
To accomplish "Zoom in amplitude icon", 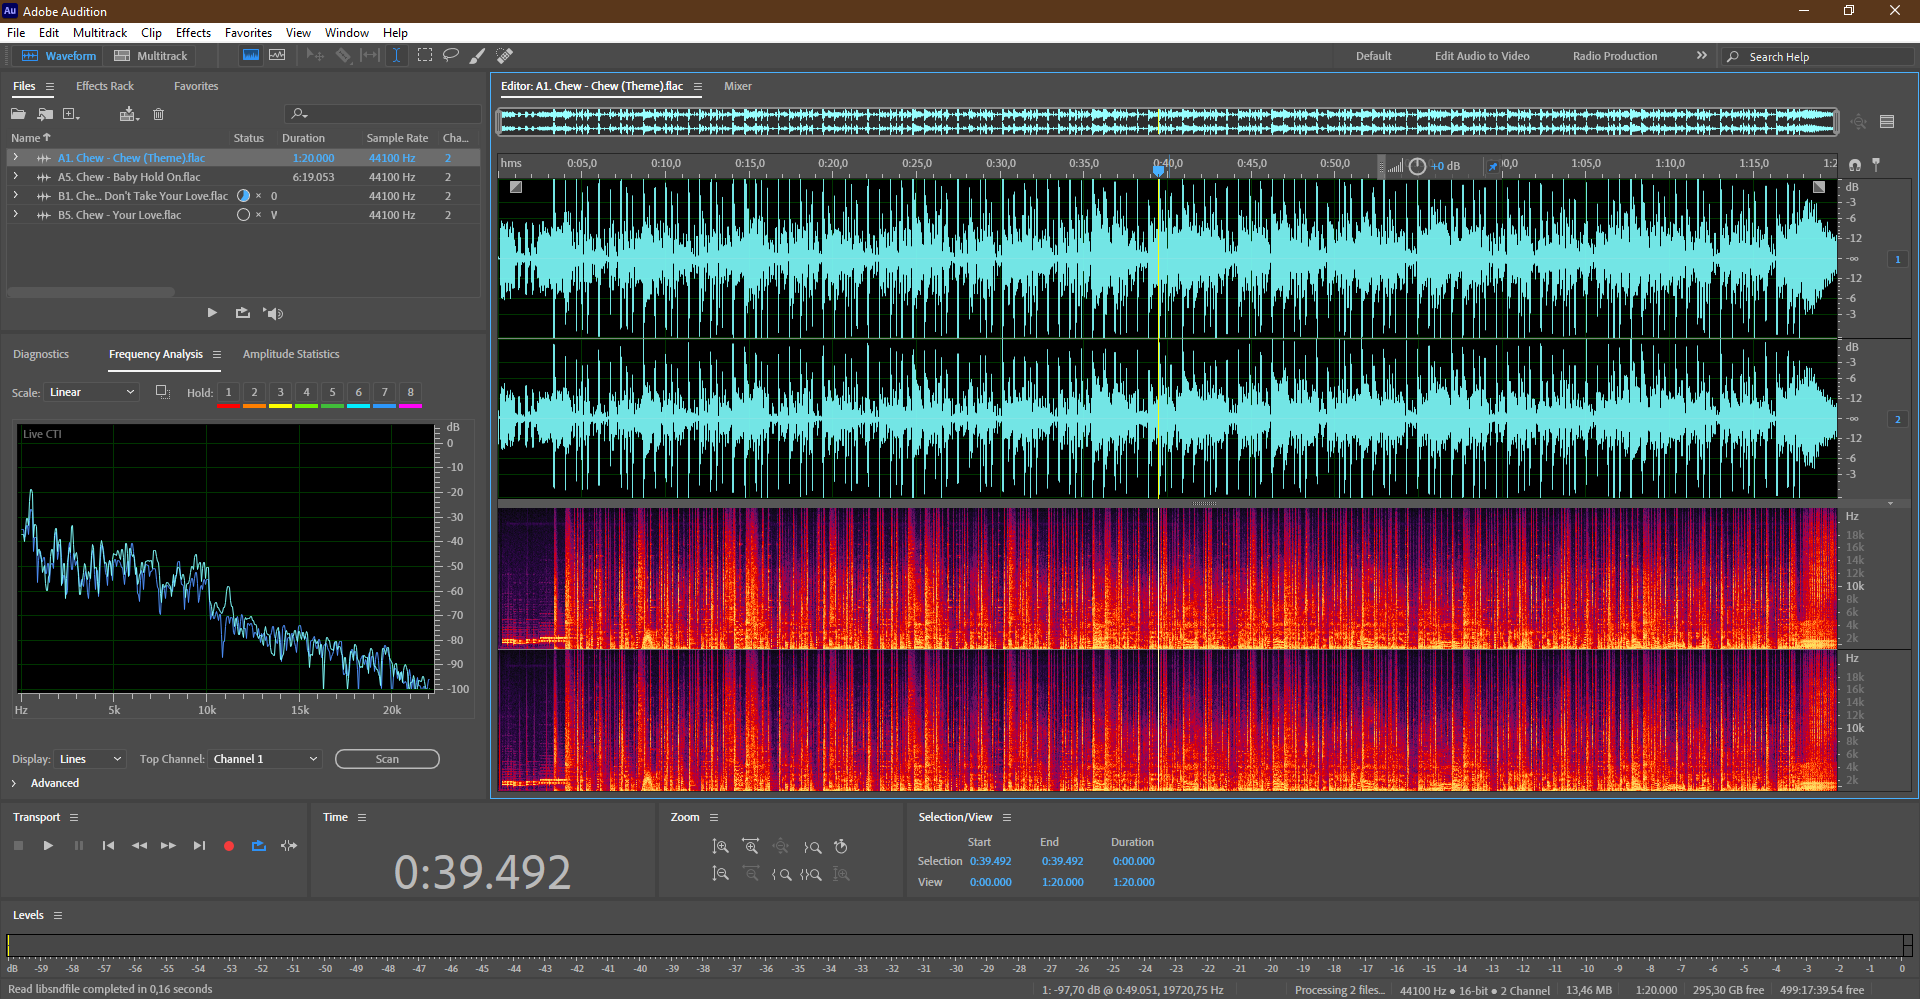I will (x=720, y=847).
